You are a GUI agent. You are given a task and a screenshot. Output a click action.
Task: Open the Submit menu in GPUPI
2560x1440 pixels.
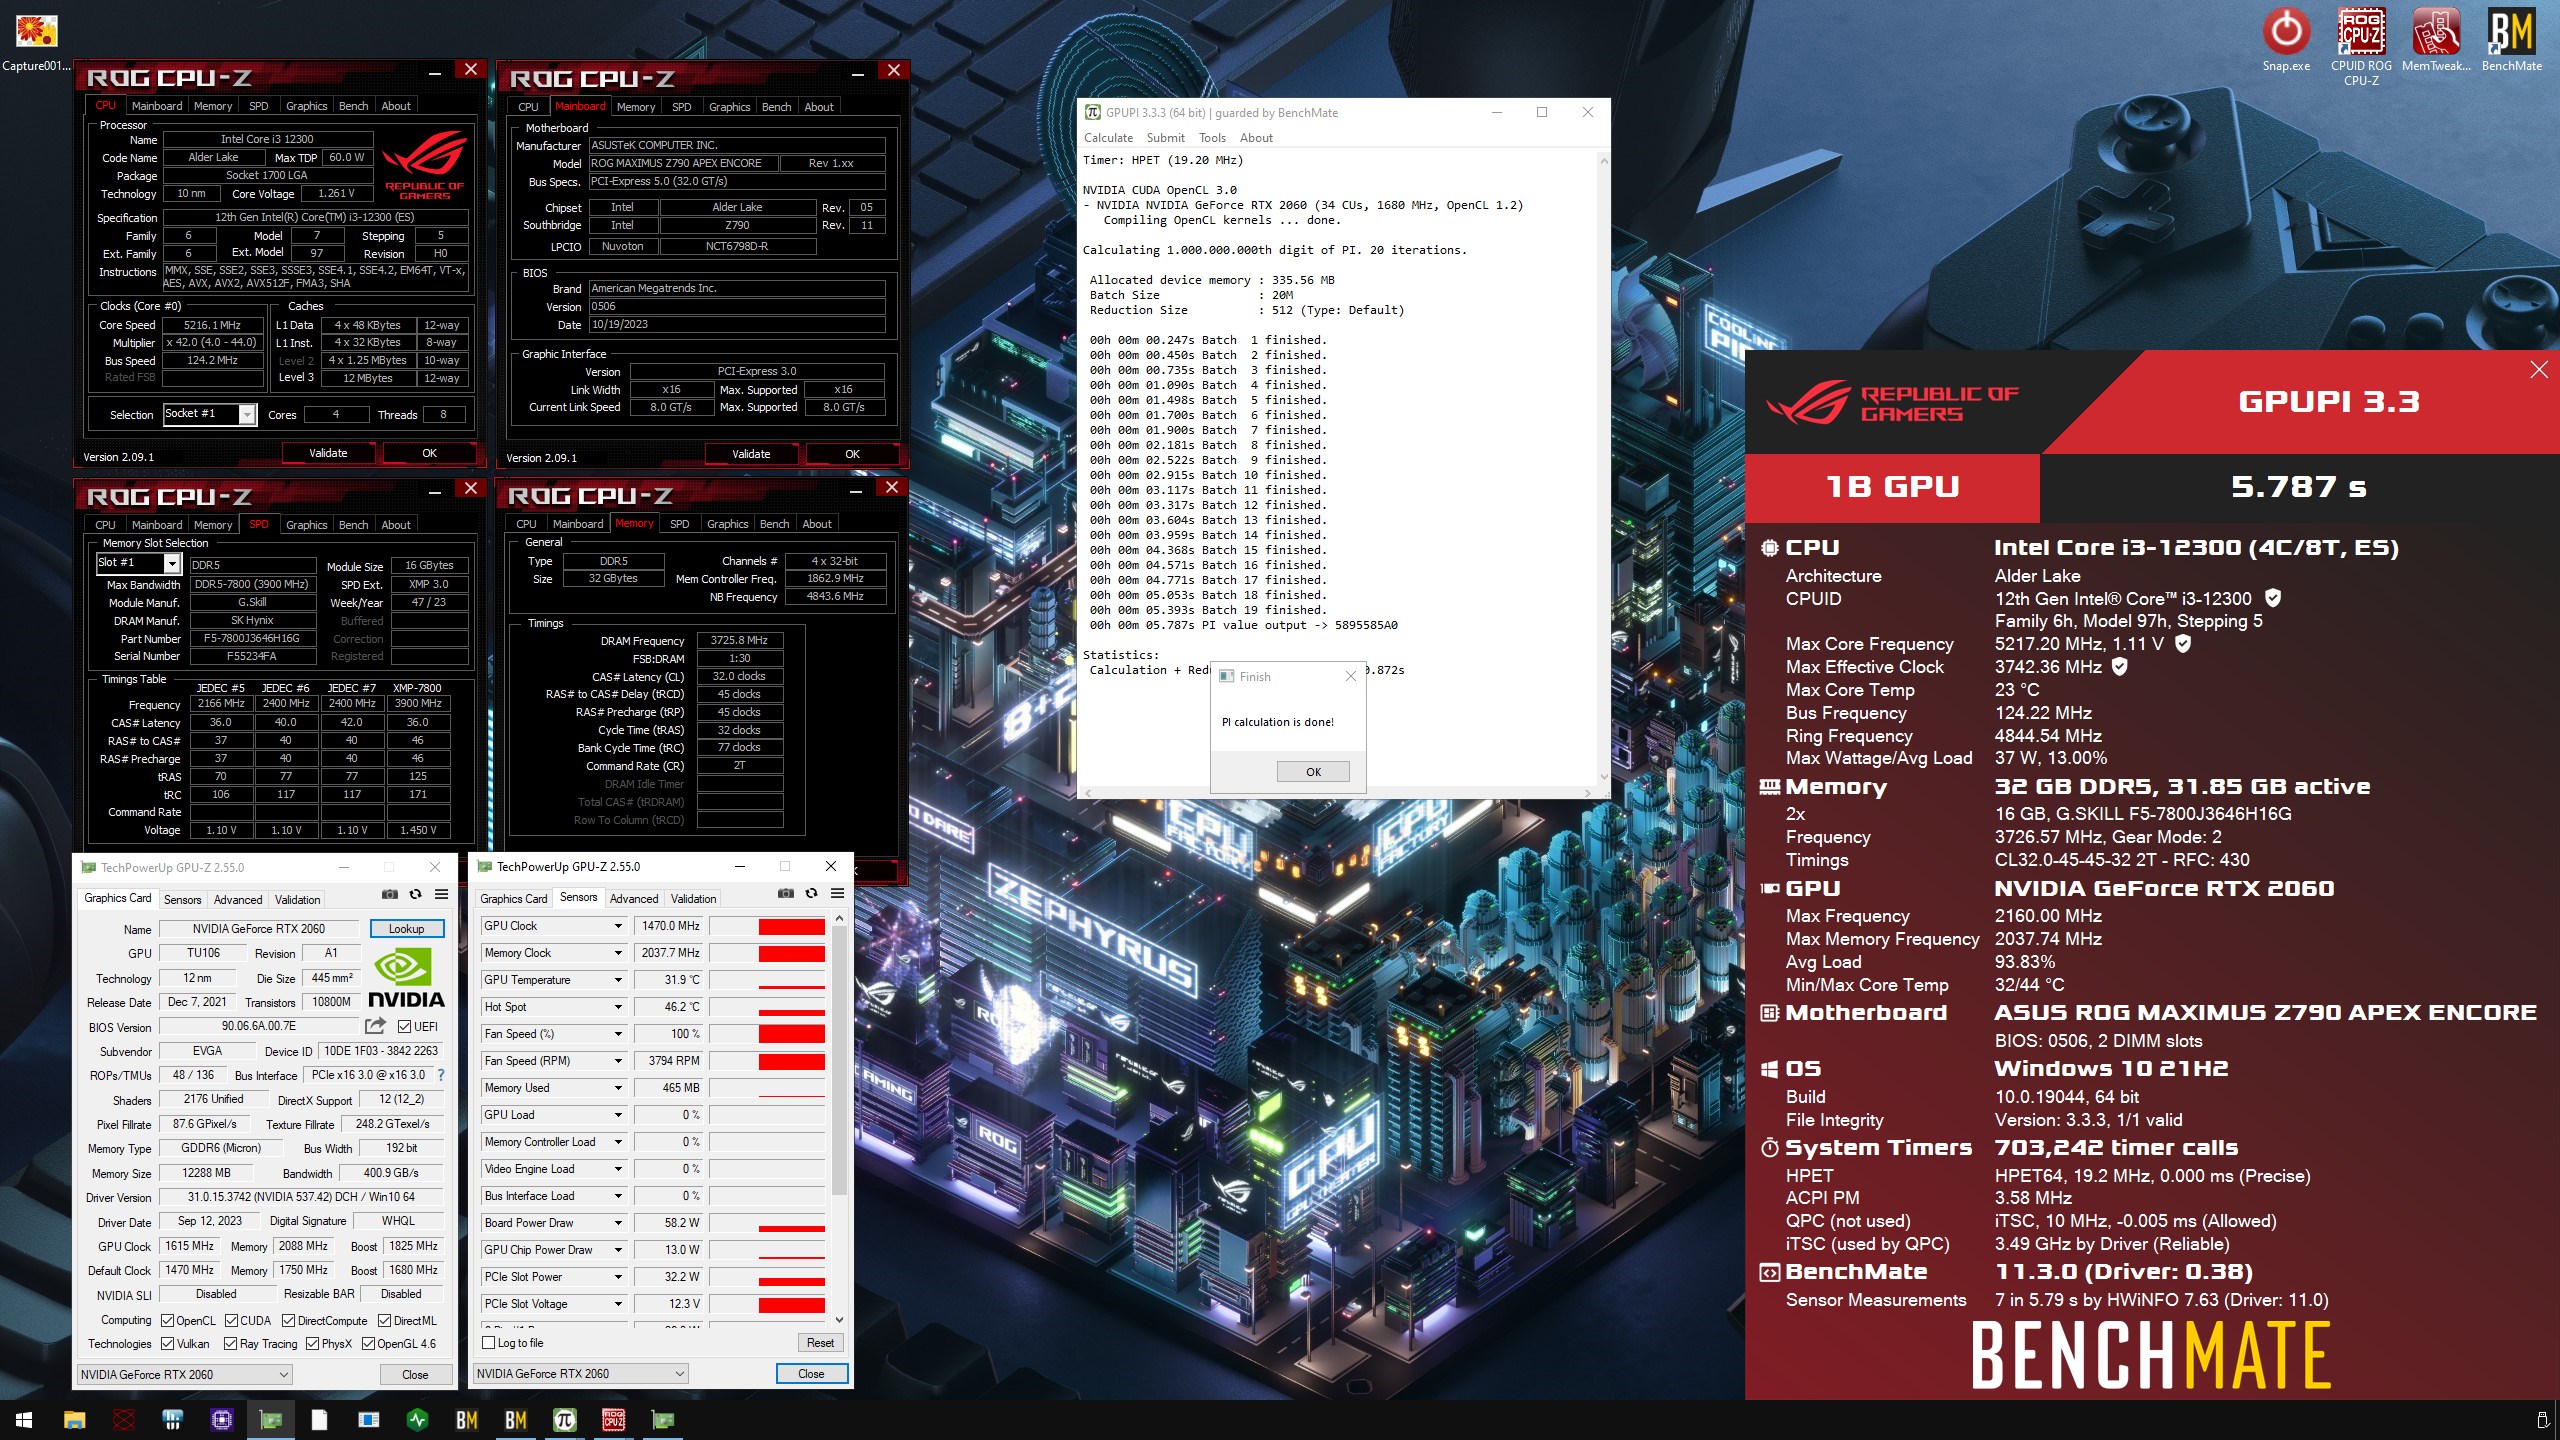click(1165, 138)
